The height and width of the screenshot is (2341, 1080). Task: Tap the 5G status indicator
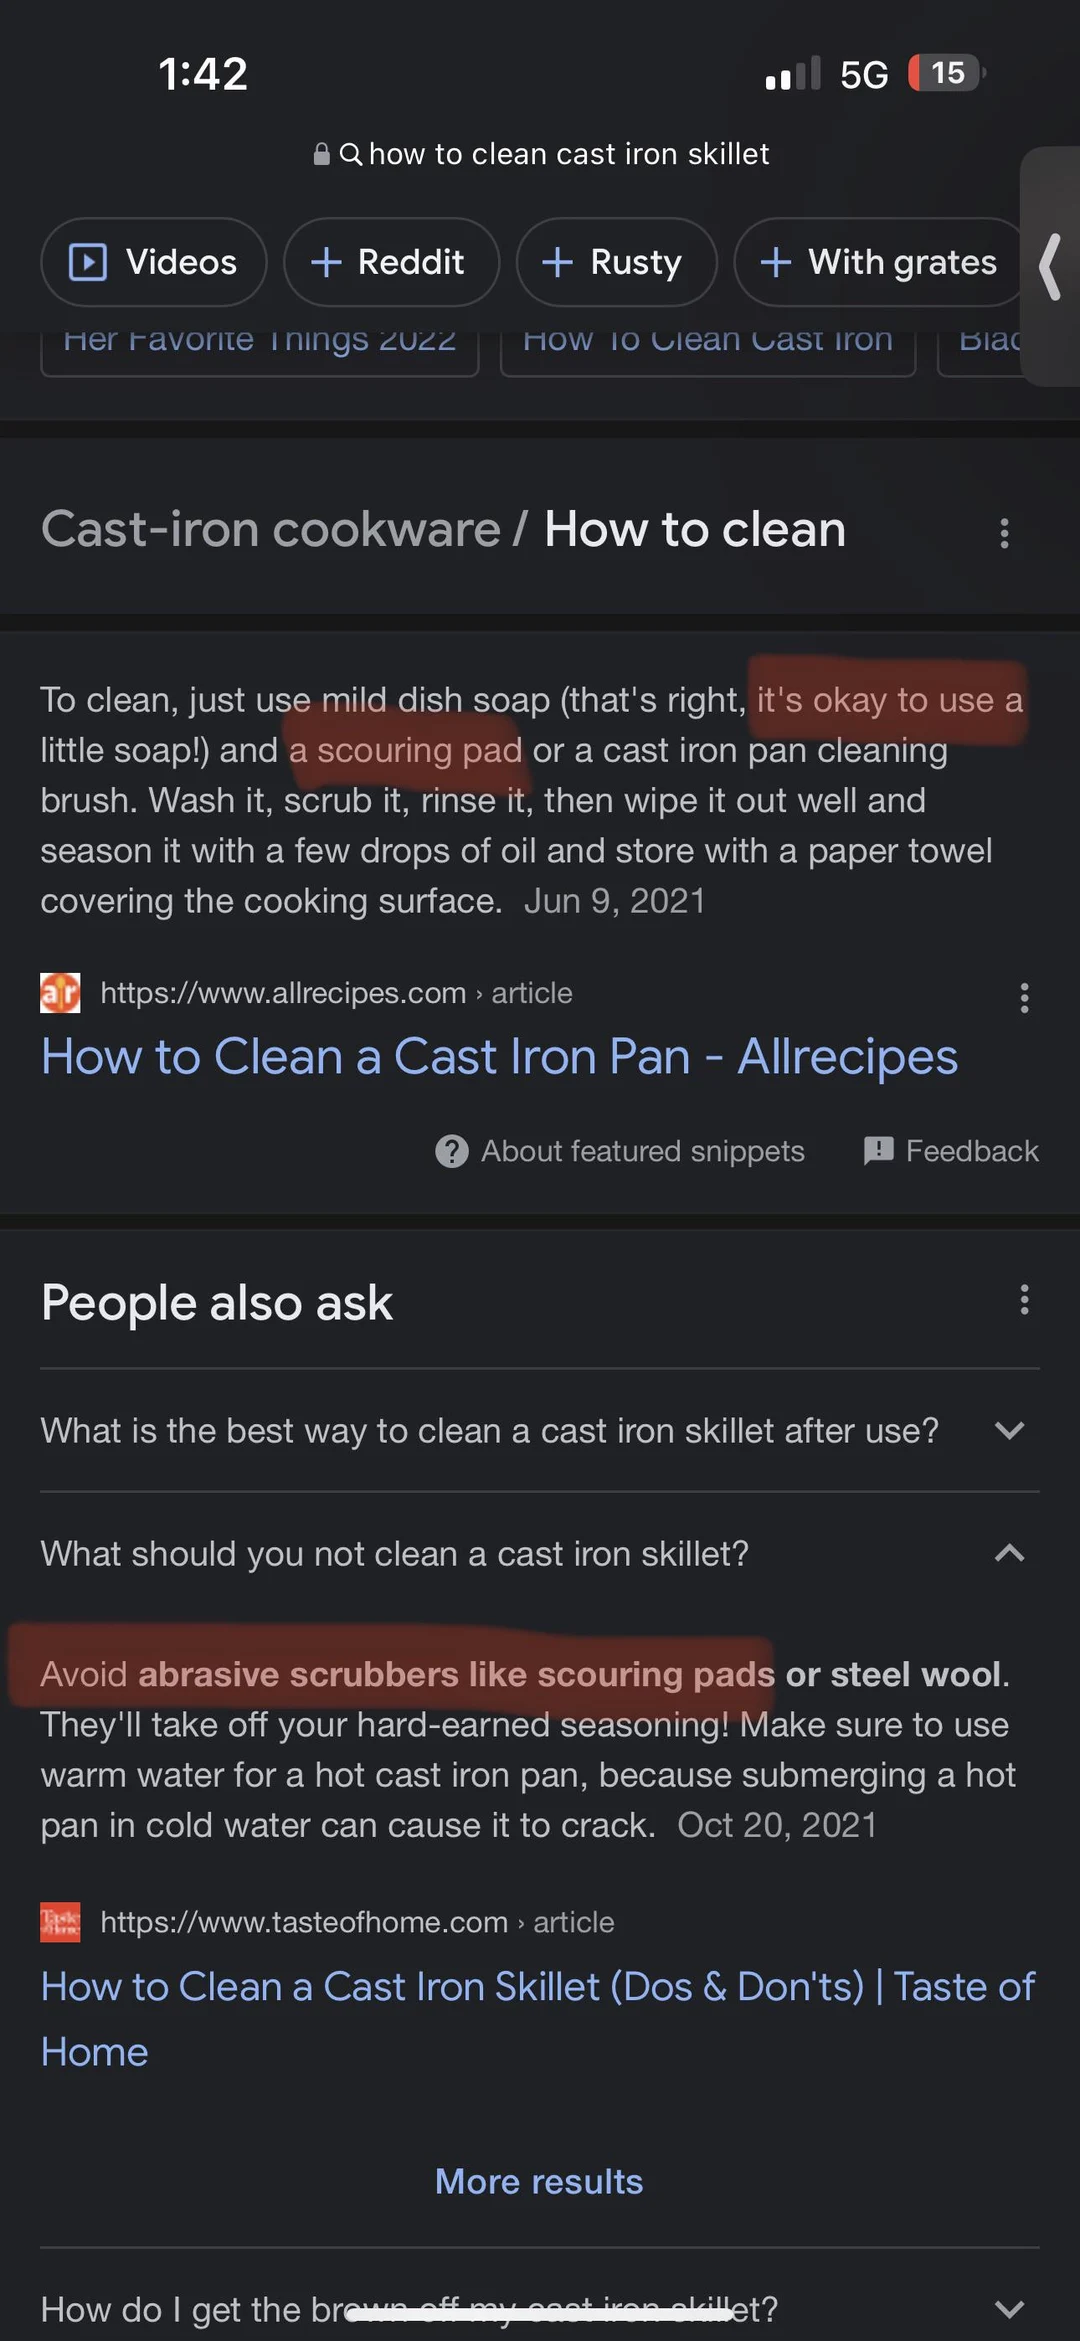[x=866, y=72]
